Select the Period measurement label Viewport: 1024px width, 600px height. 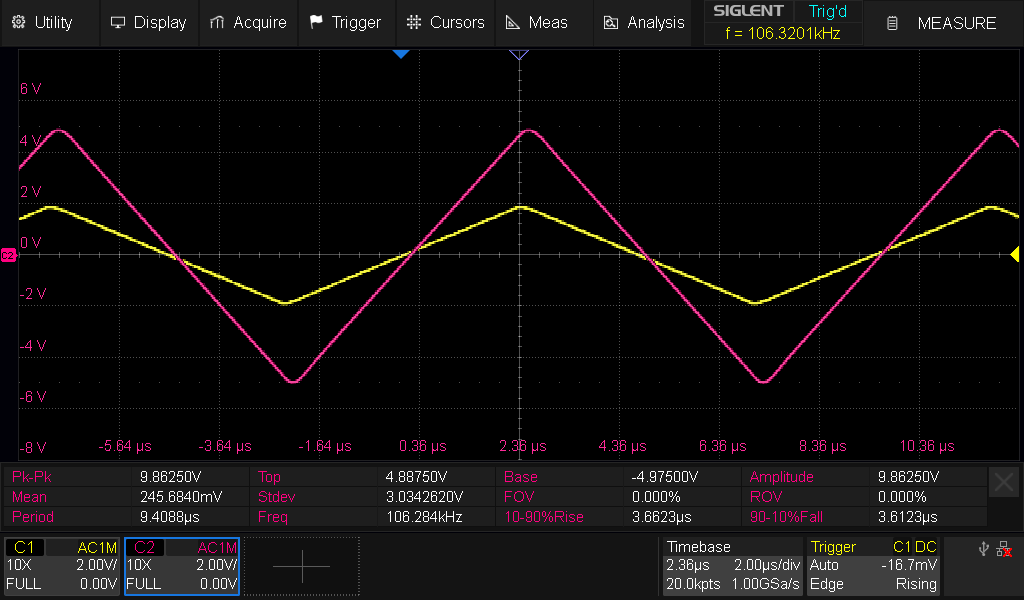(33, 517)
